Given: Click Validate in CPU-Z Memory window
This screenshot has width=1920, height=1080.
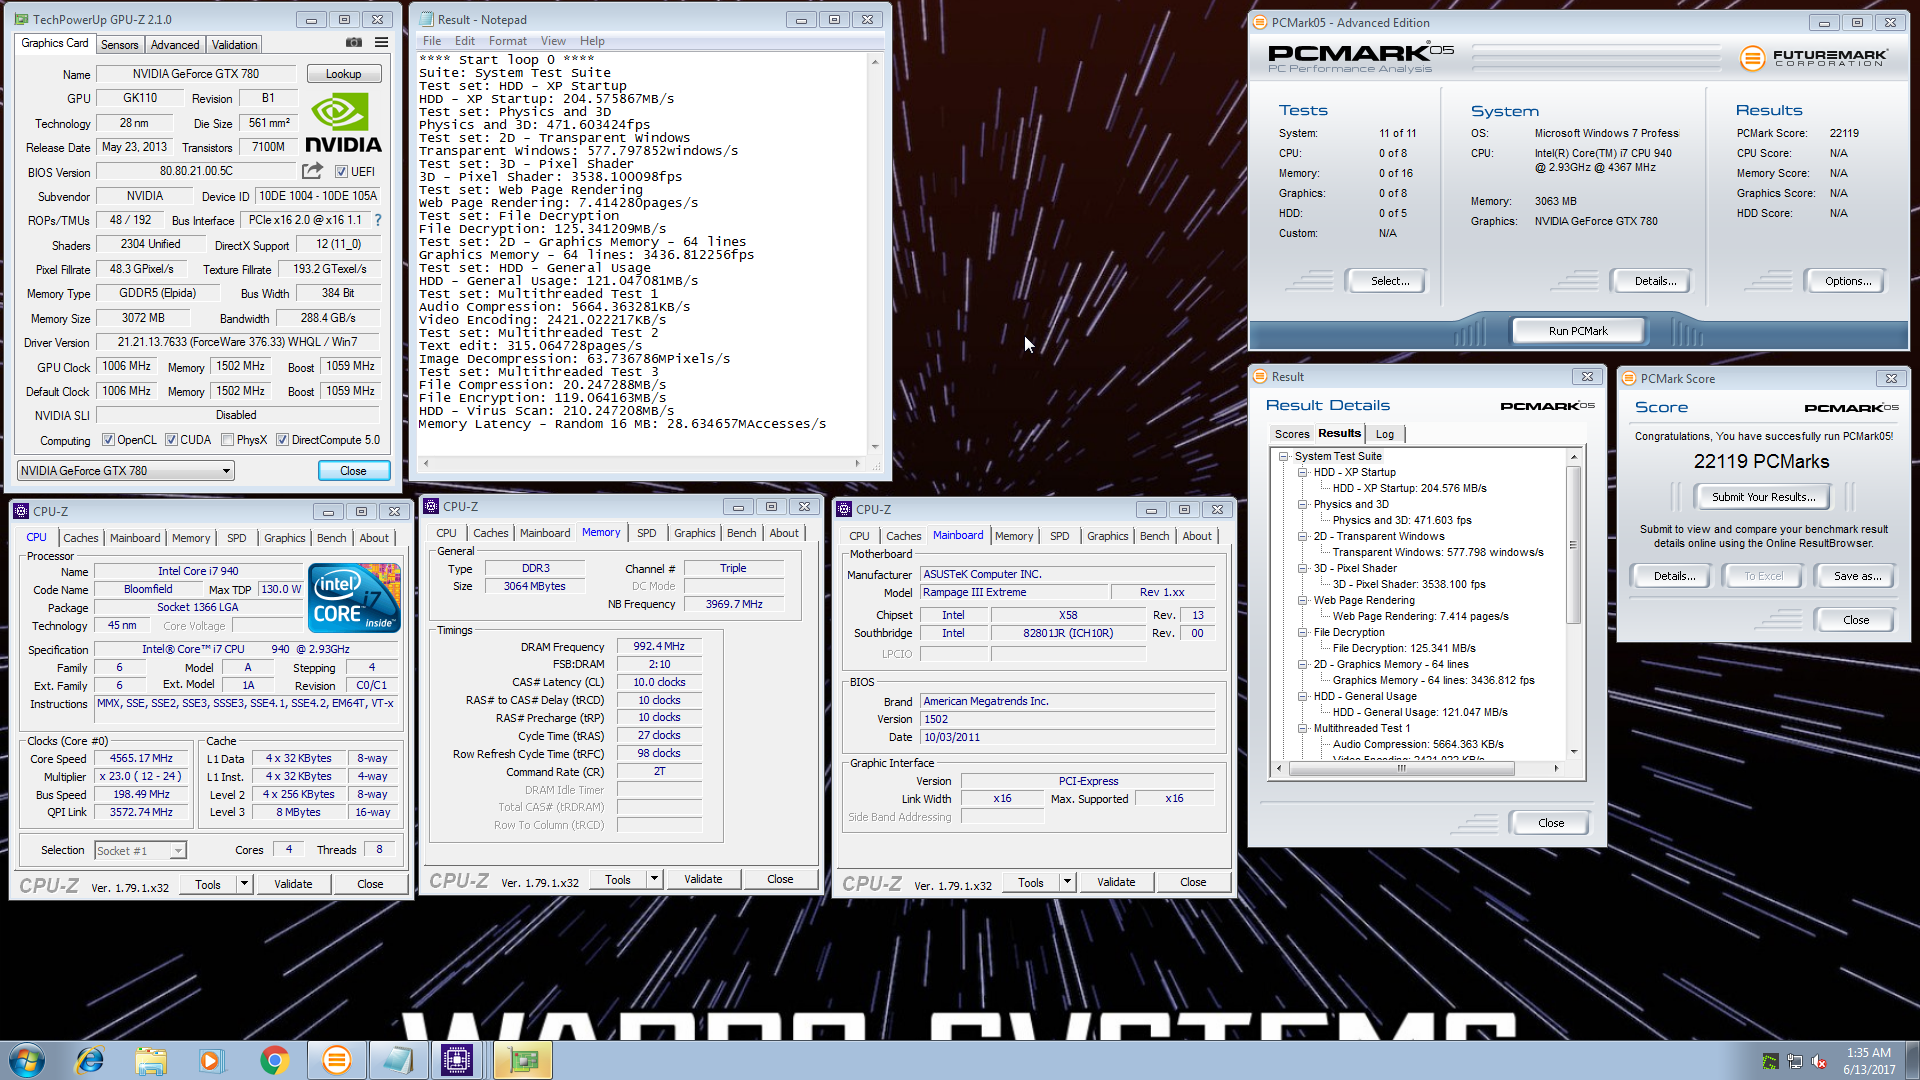Looking at the screenshot, I should point(703,879).
